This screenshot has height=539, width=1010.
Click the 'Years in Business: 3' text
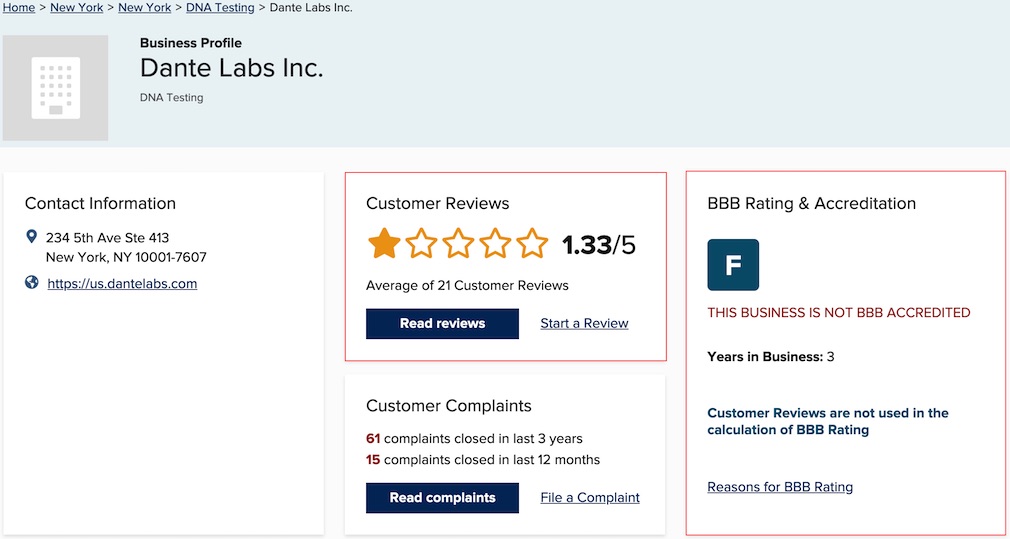pos(770,357)
